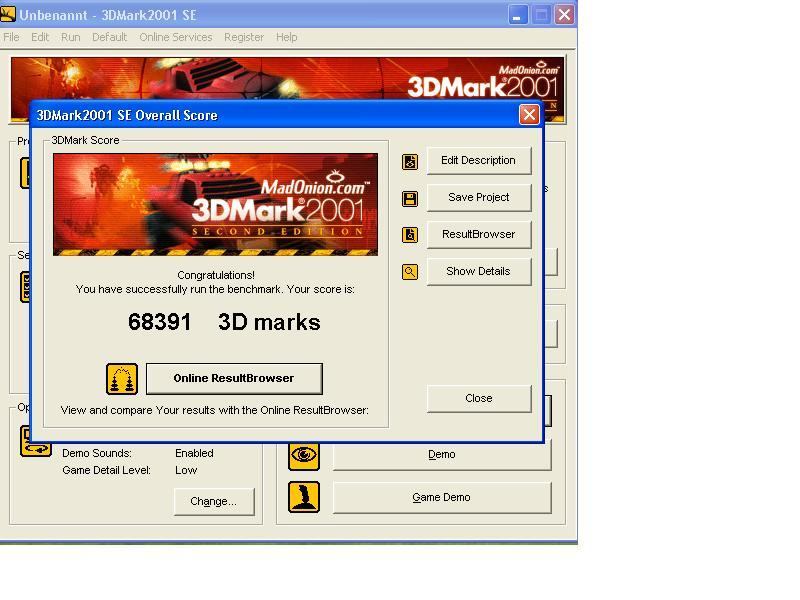This screenshot has width=800, height=600.
Task: Close the 3DMark2001 SE main window
Action: click(564, 15)
